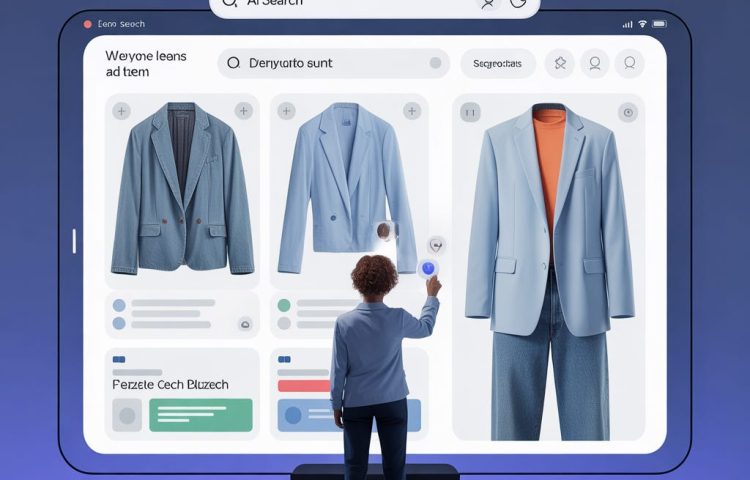Click the plus icon at the middle blazer card's top-right
The height and width of the screenshot is (480, 750).
tap(409, 111)
